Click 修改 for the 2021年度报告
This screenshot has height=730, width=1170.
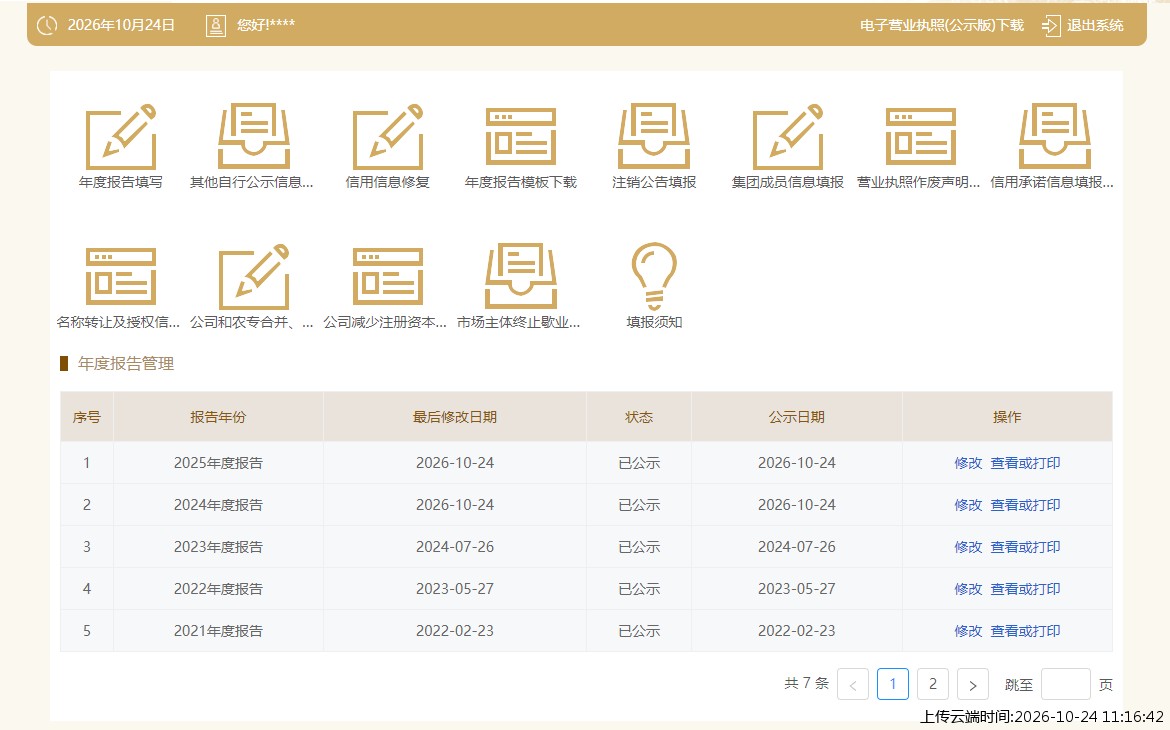968,631
